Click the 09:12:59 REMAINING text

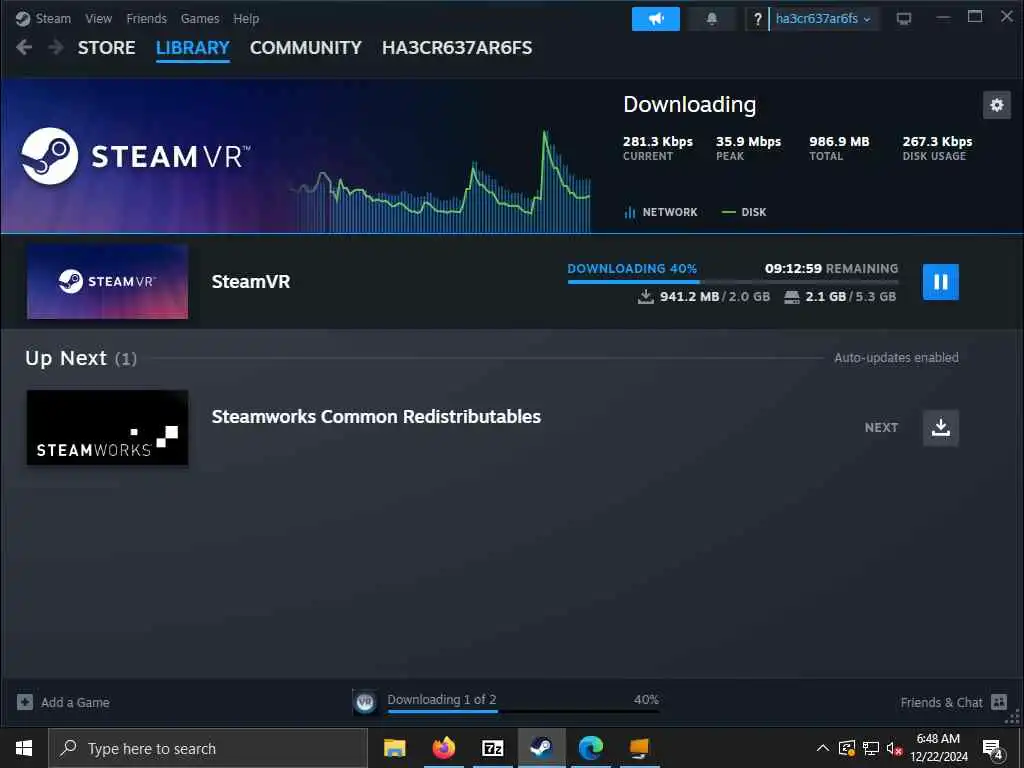click(831, 268)
